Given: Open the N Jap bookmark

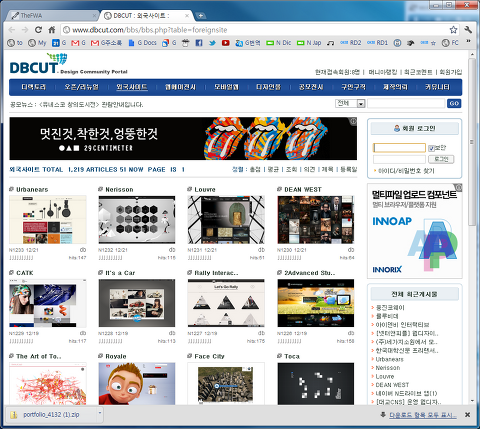Looking at the screenshot, I should pyautogui.click(x=309, y=43).
